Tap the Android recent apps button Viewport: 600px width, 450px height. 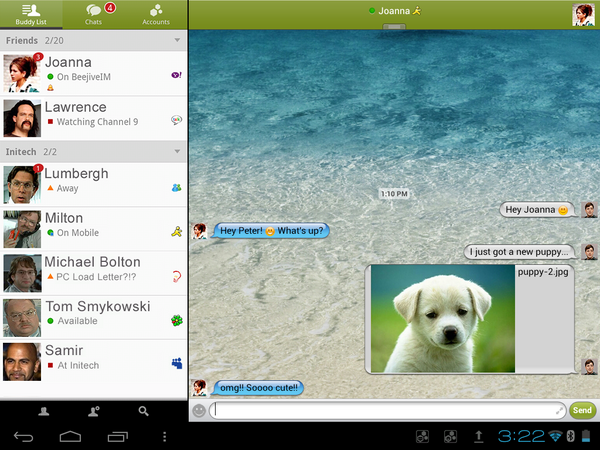118,437
